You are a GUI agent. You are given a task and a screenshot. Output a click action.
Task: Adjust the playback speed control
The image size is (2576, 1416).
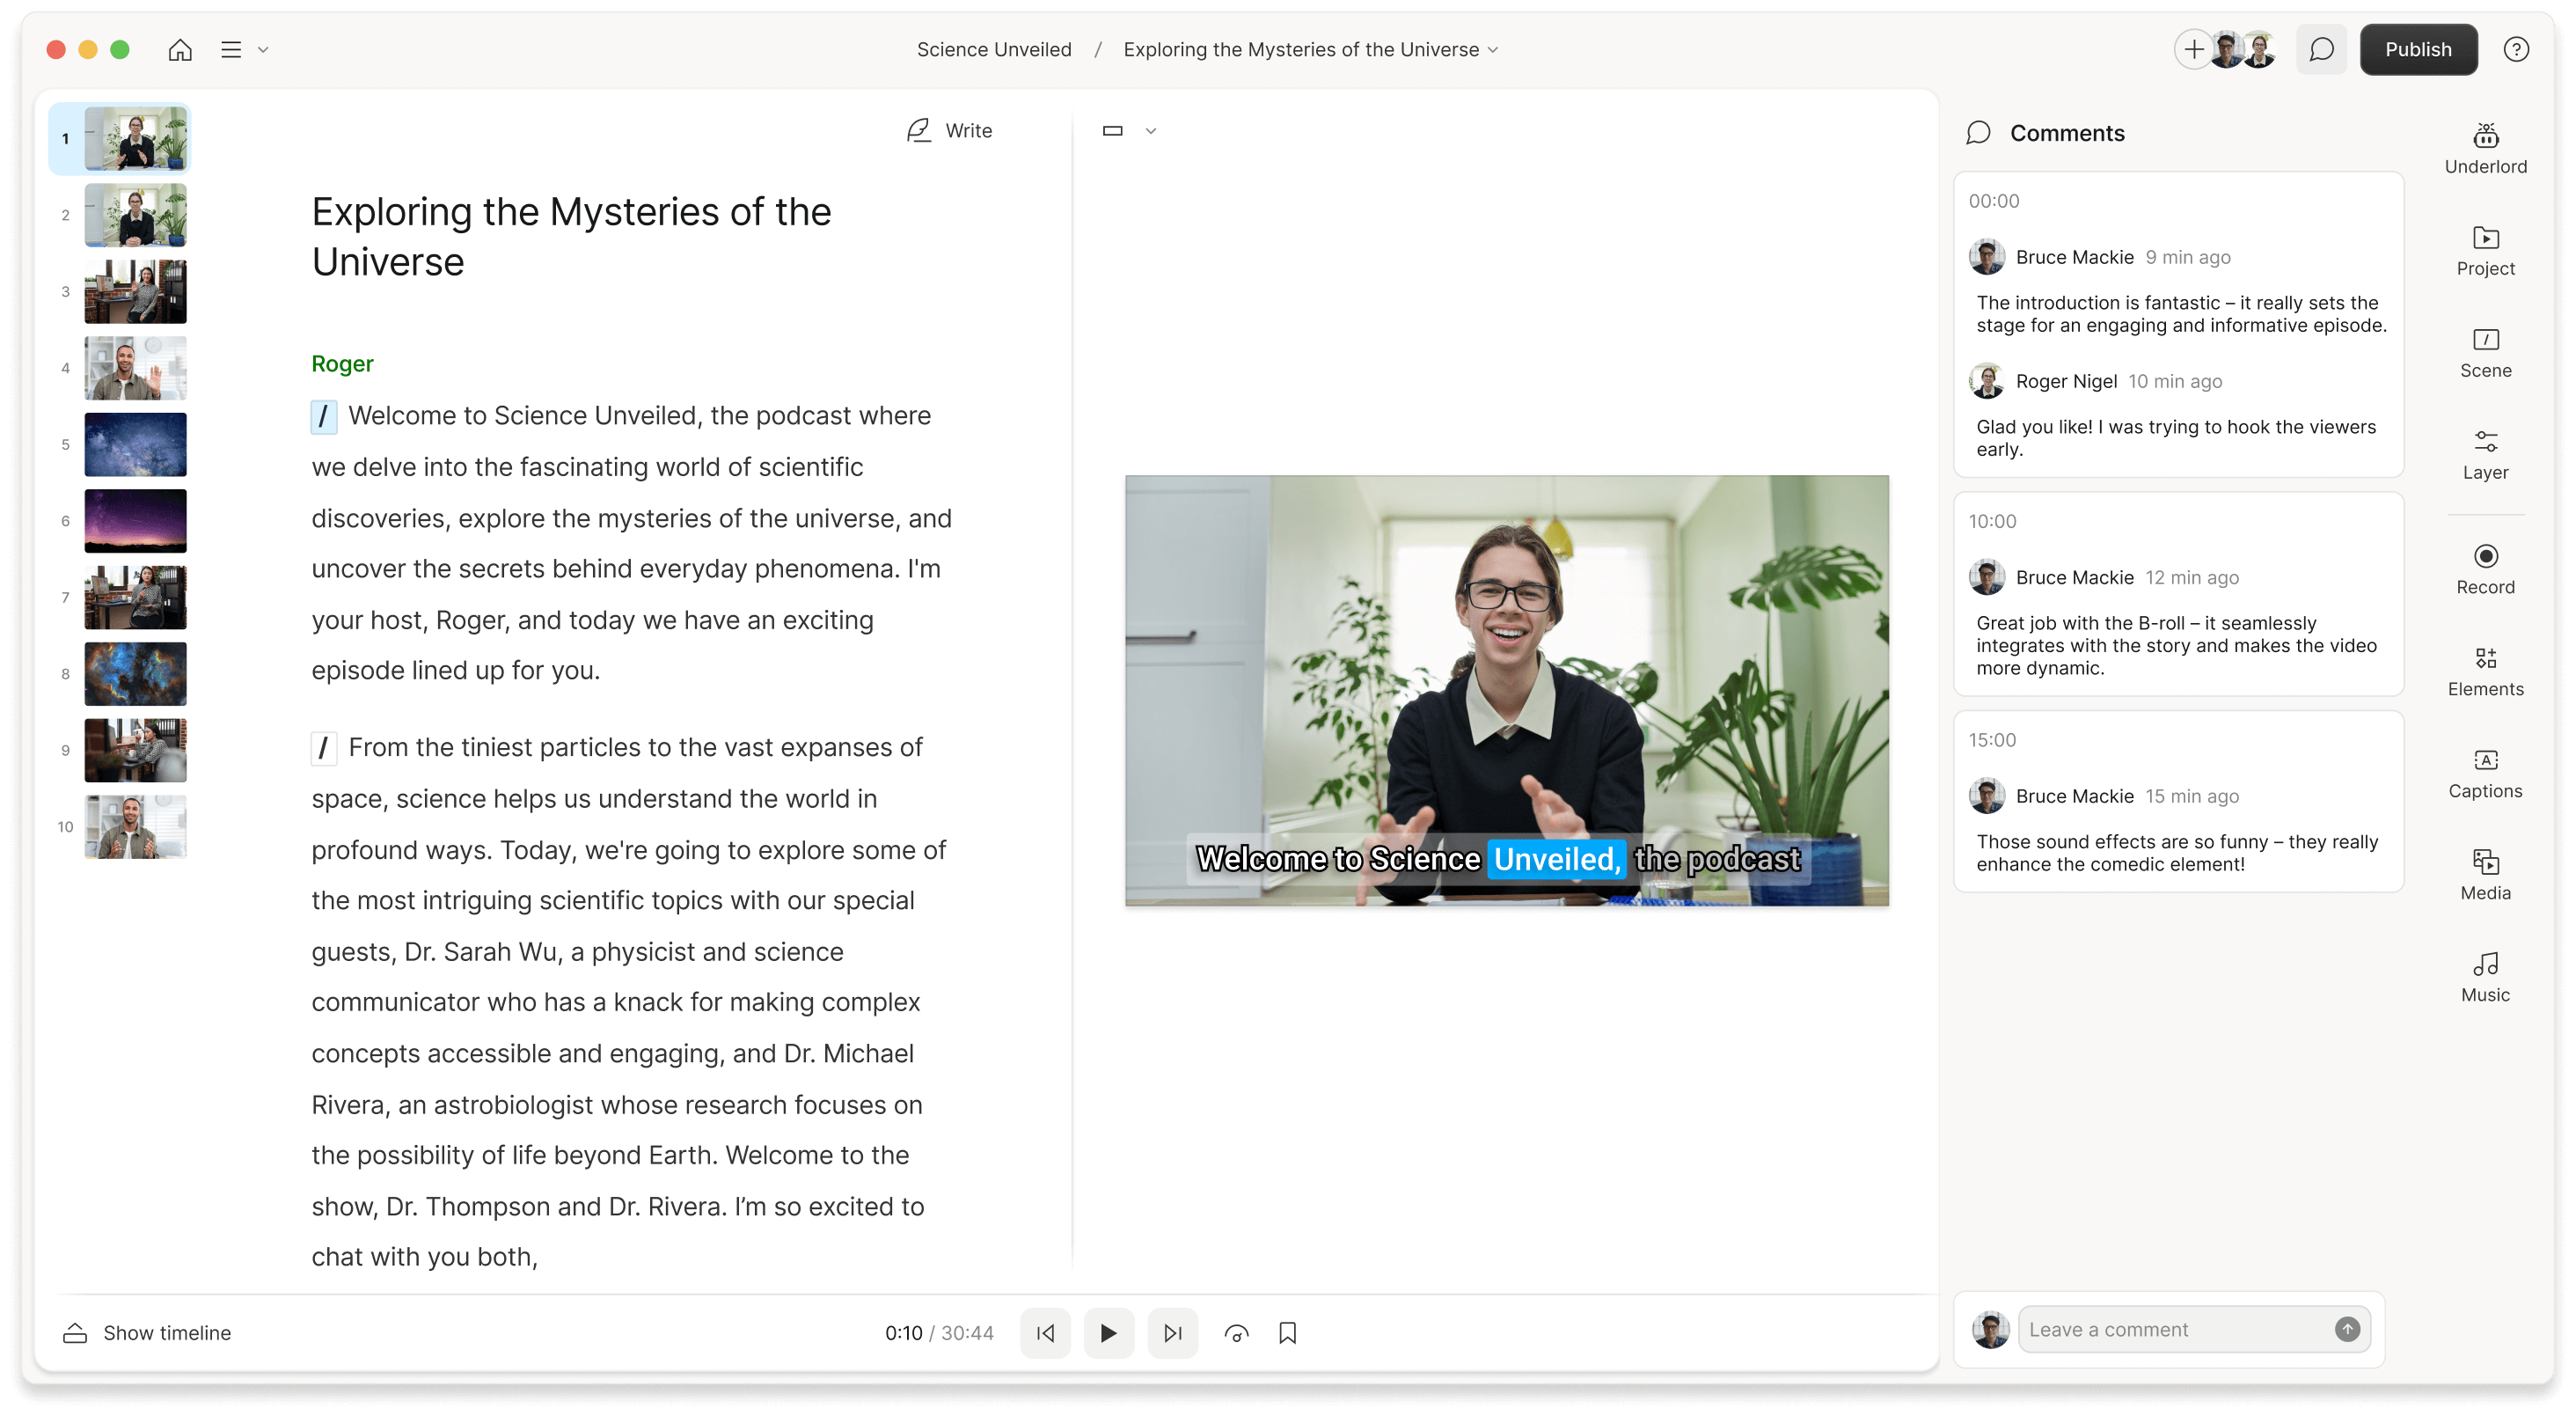point(1236,1332)
